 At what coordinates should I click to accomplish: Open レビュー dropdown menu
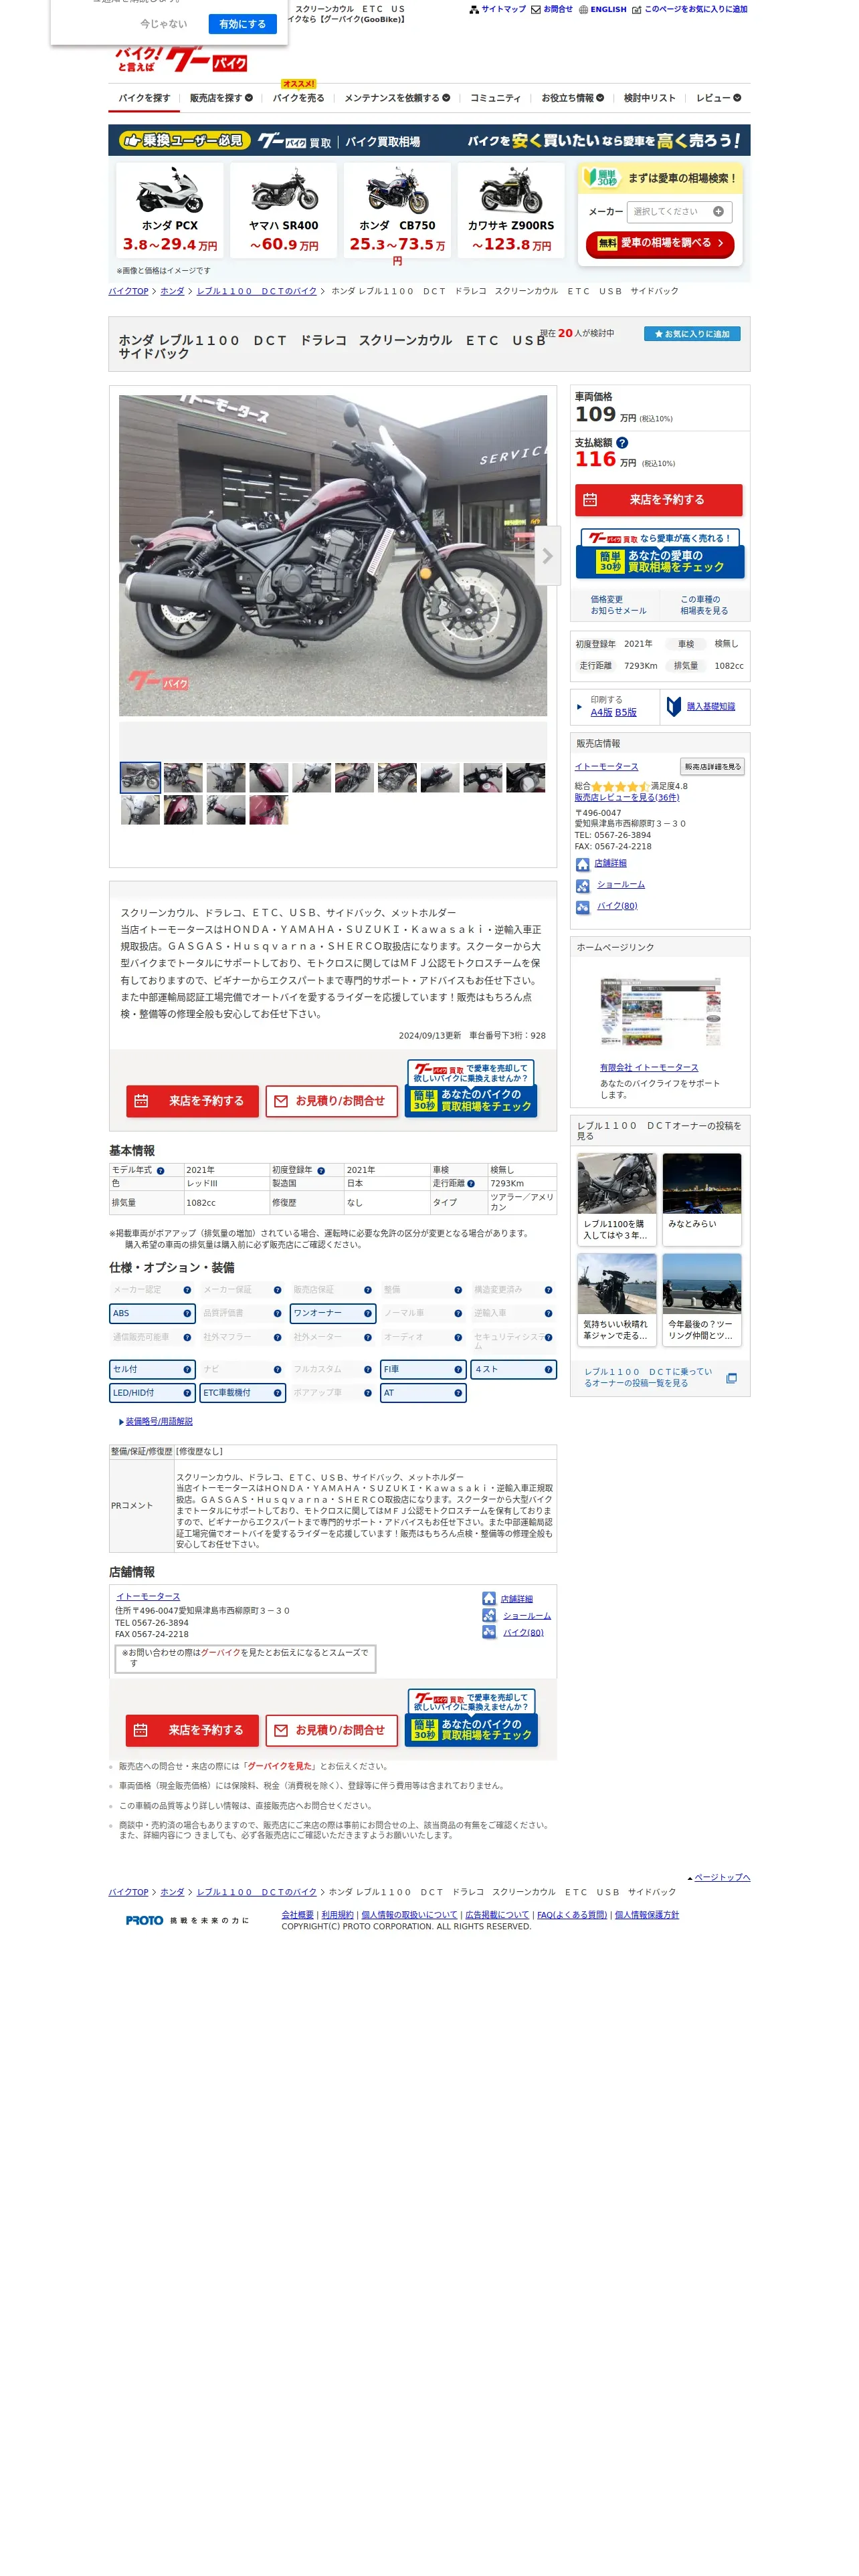(718, 98)
